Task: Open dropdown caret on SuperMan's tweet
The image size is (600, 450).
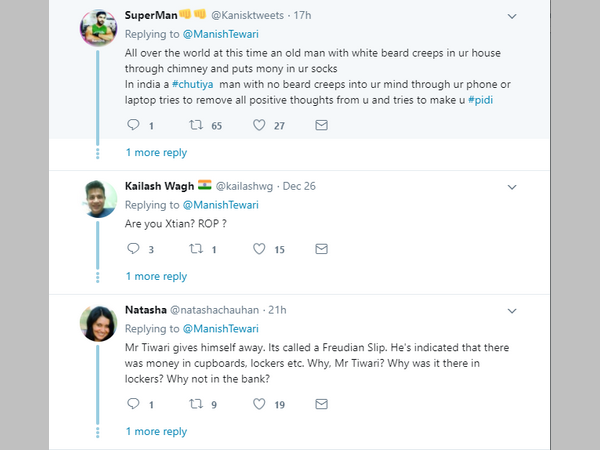Action: tap(513, 16)
